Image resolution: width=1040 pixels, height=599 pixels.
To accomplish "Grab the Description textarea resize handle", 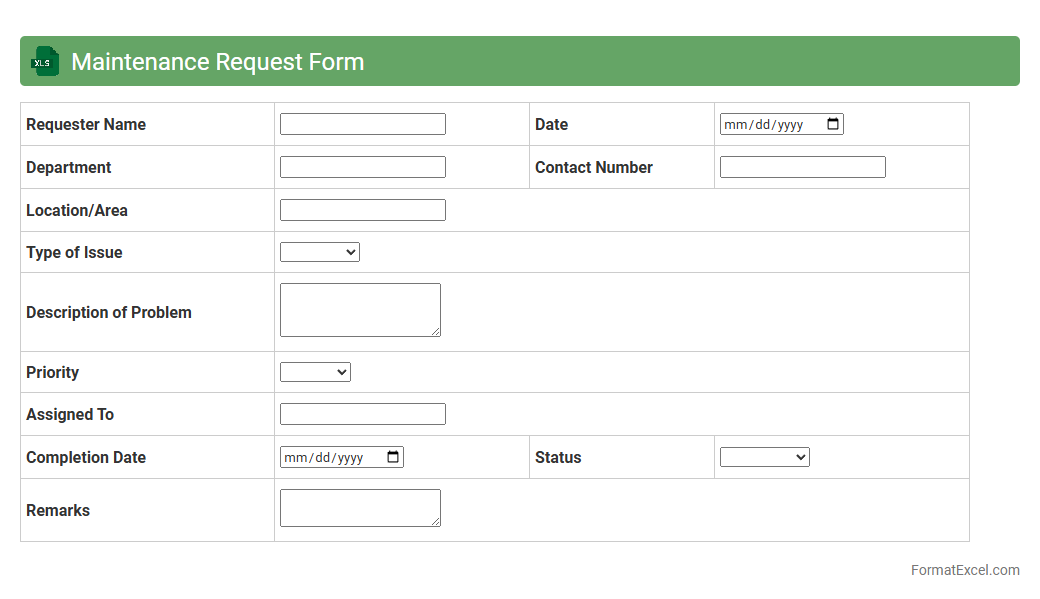I will (x=435, y=331).
